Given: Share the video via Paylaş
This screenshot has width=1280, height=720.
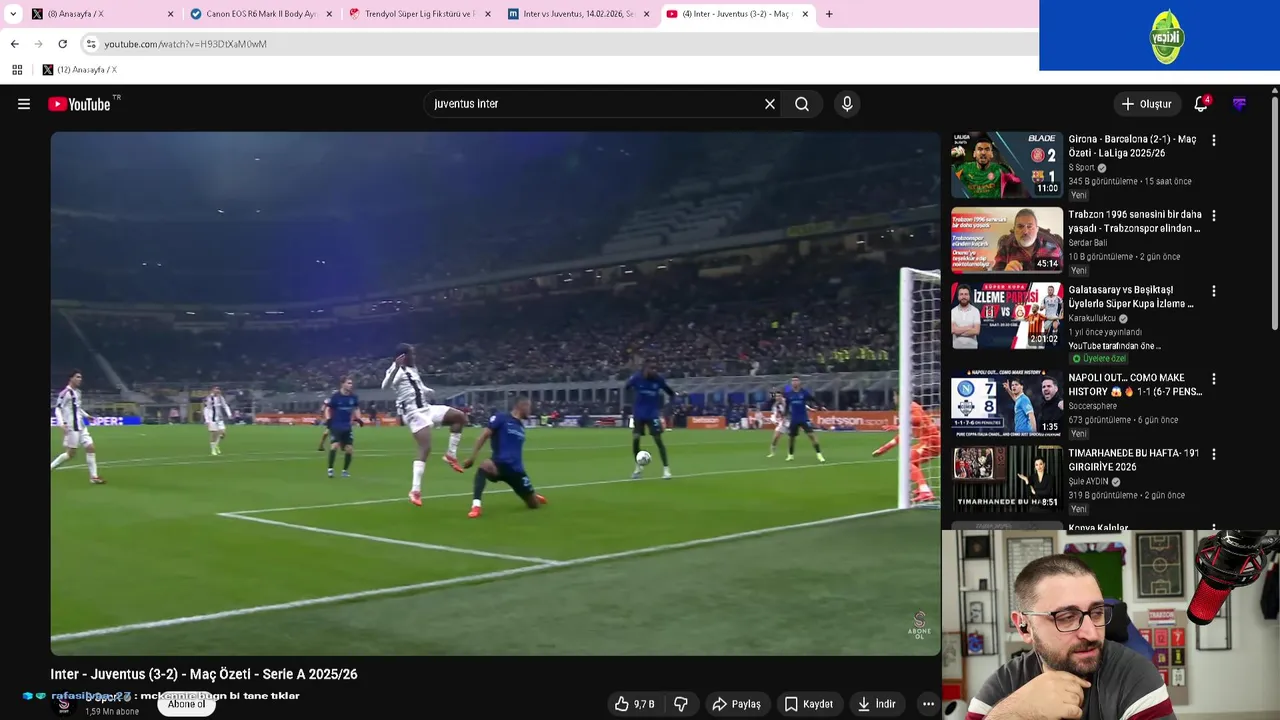Looking at the screenshot, I should tap(736, 704).
